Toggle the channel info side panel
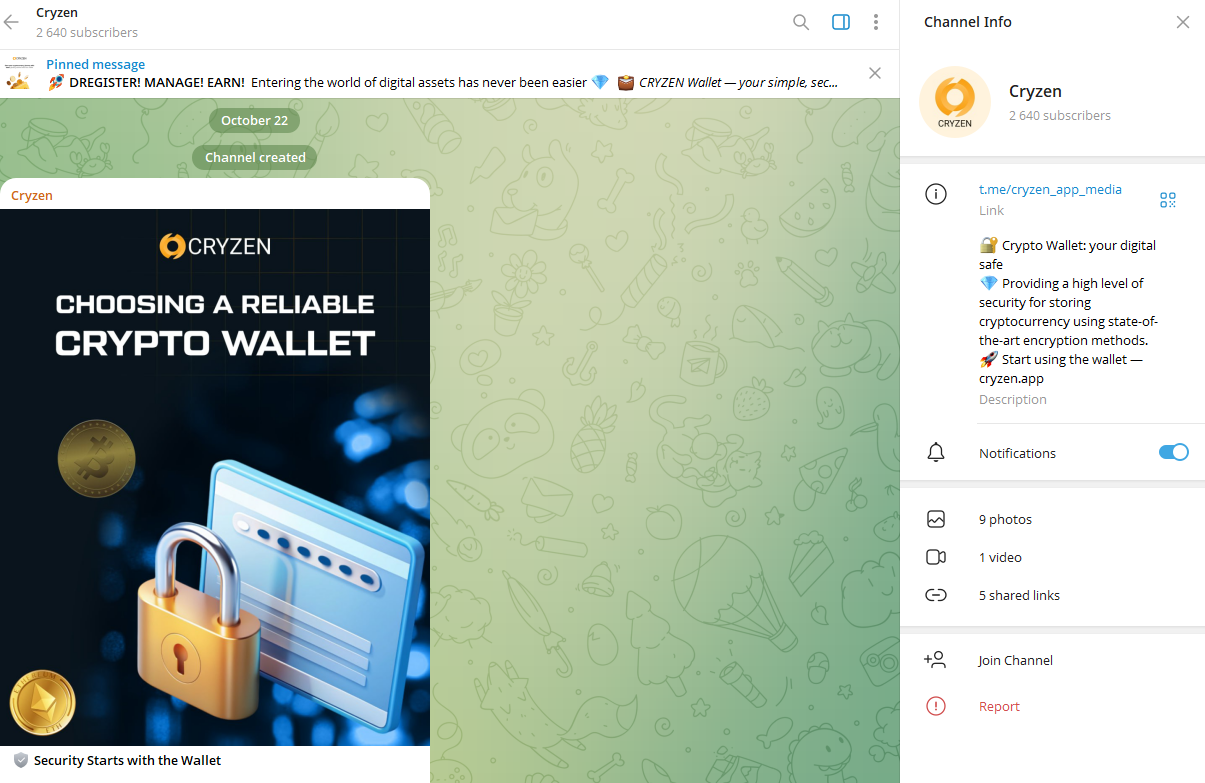This screenshot has height=783, width=1205. click(x=841, y=22)
